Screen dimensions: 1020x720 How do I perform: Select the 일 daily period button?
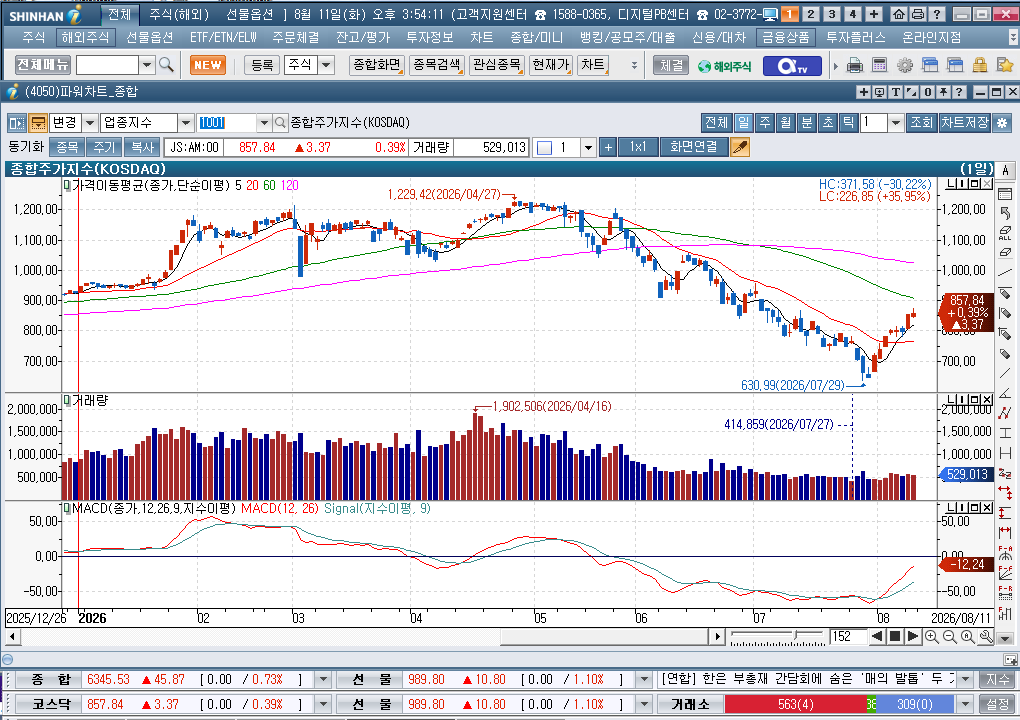coord(744,122)
